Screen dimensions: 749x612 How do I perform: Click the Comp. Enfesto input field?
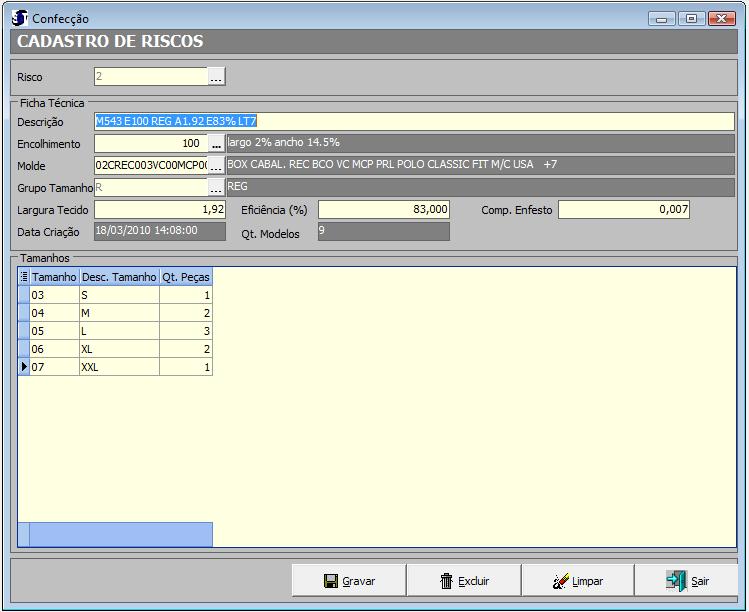coord(624,210)
